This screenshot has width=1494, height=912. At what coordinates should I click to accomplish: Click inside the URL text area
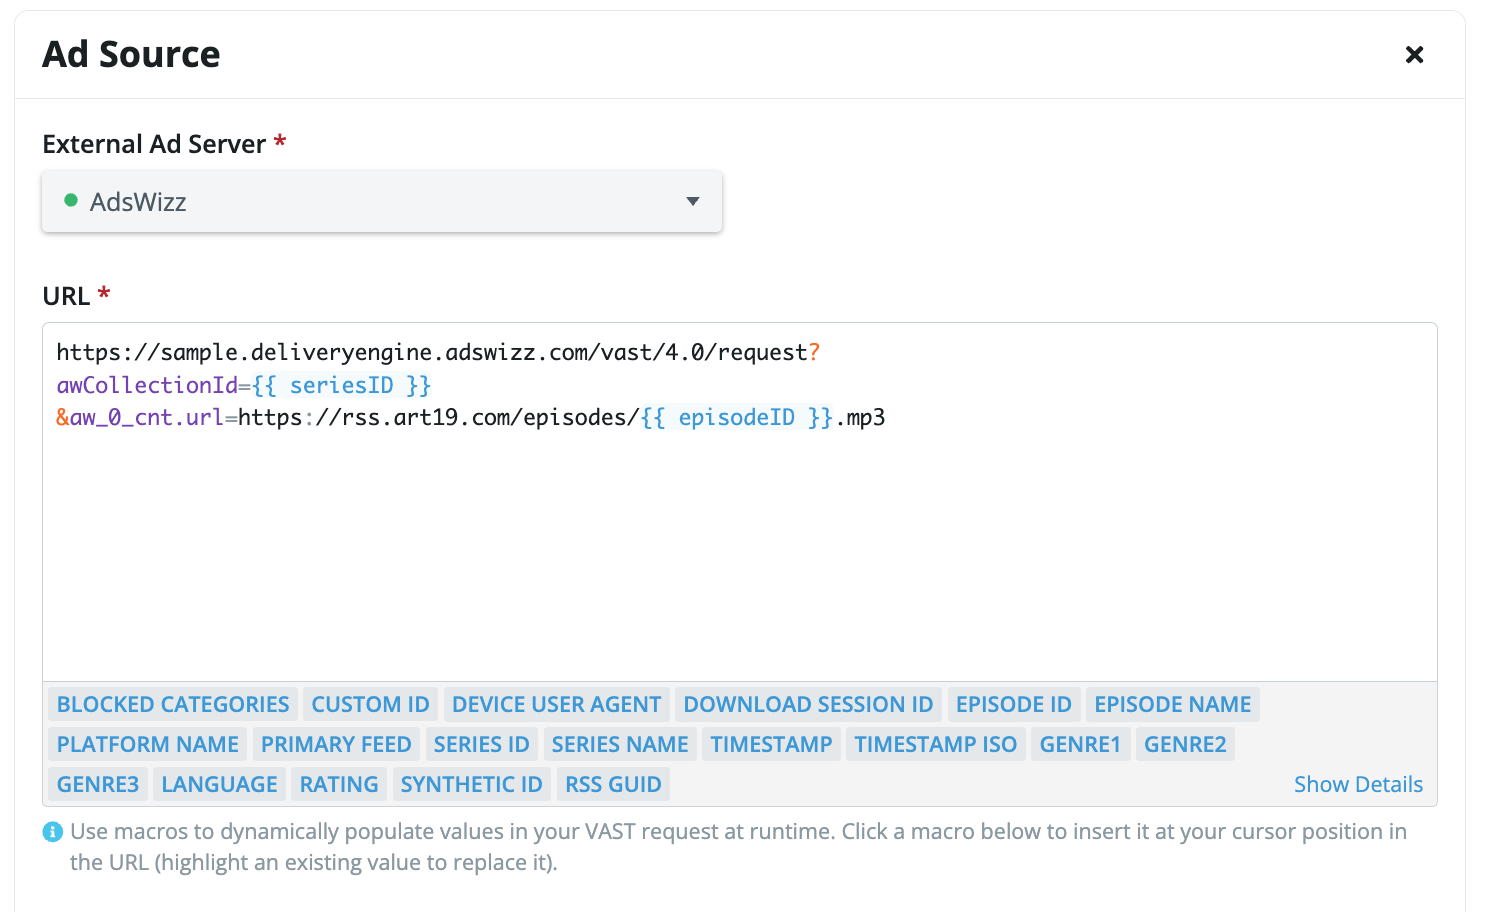tap(740, 502)
